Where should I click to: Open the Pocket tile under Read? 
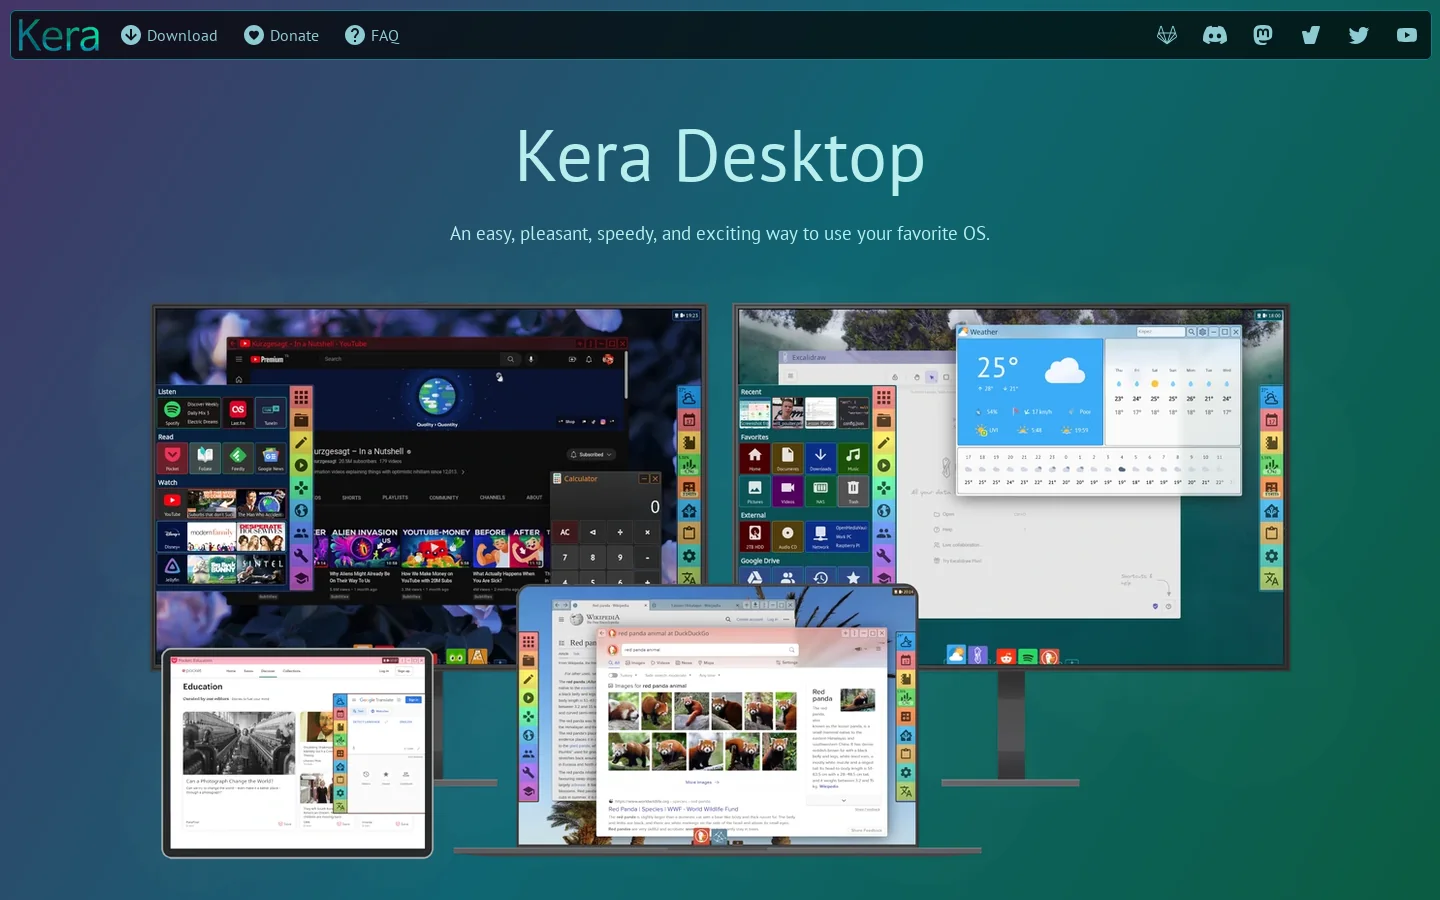[x=172, y=457]
